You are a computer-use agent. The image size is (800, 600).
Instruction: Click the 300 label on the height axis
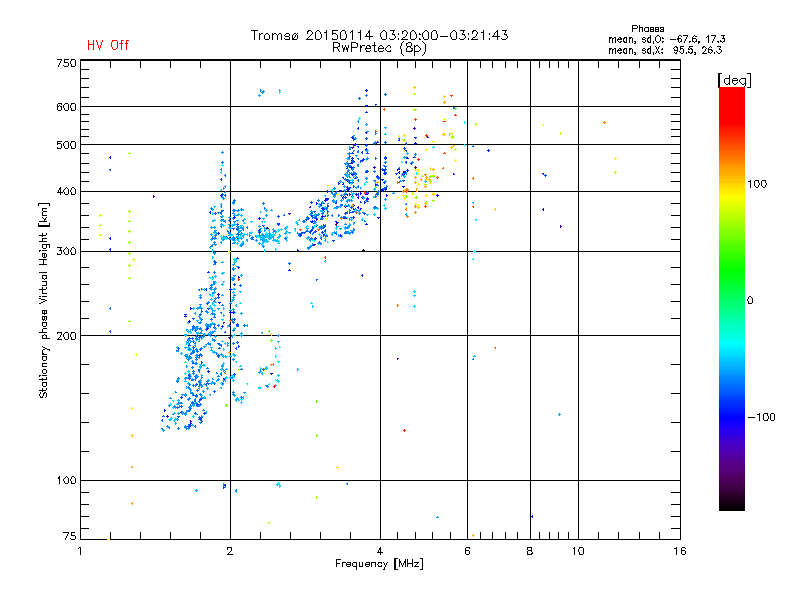[66, 251]
